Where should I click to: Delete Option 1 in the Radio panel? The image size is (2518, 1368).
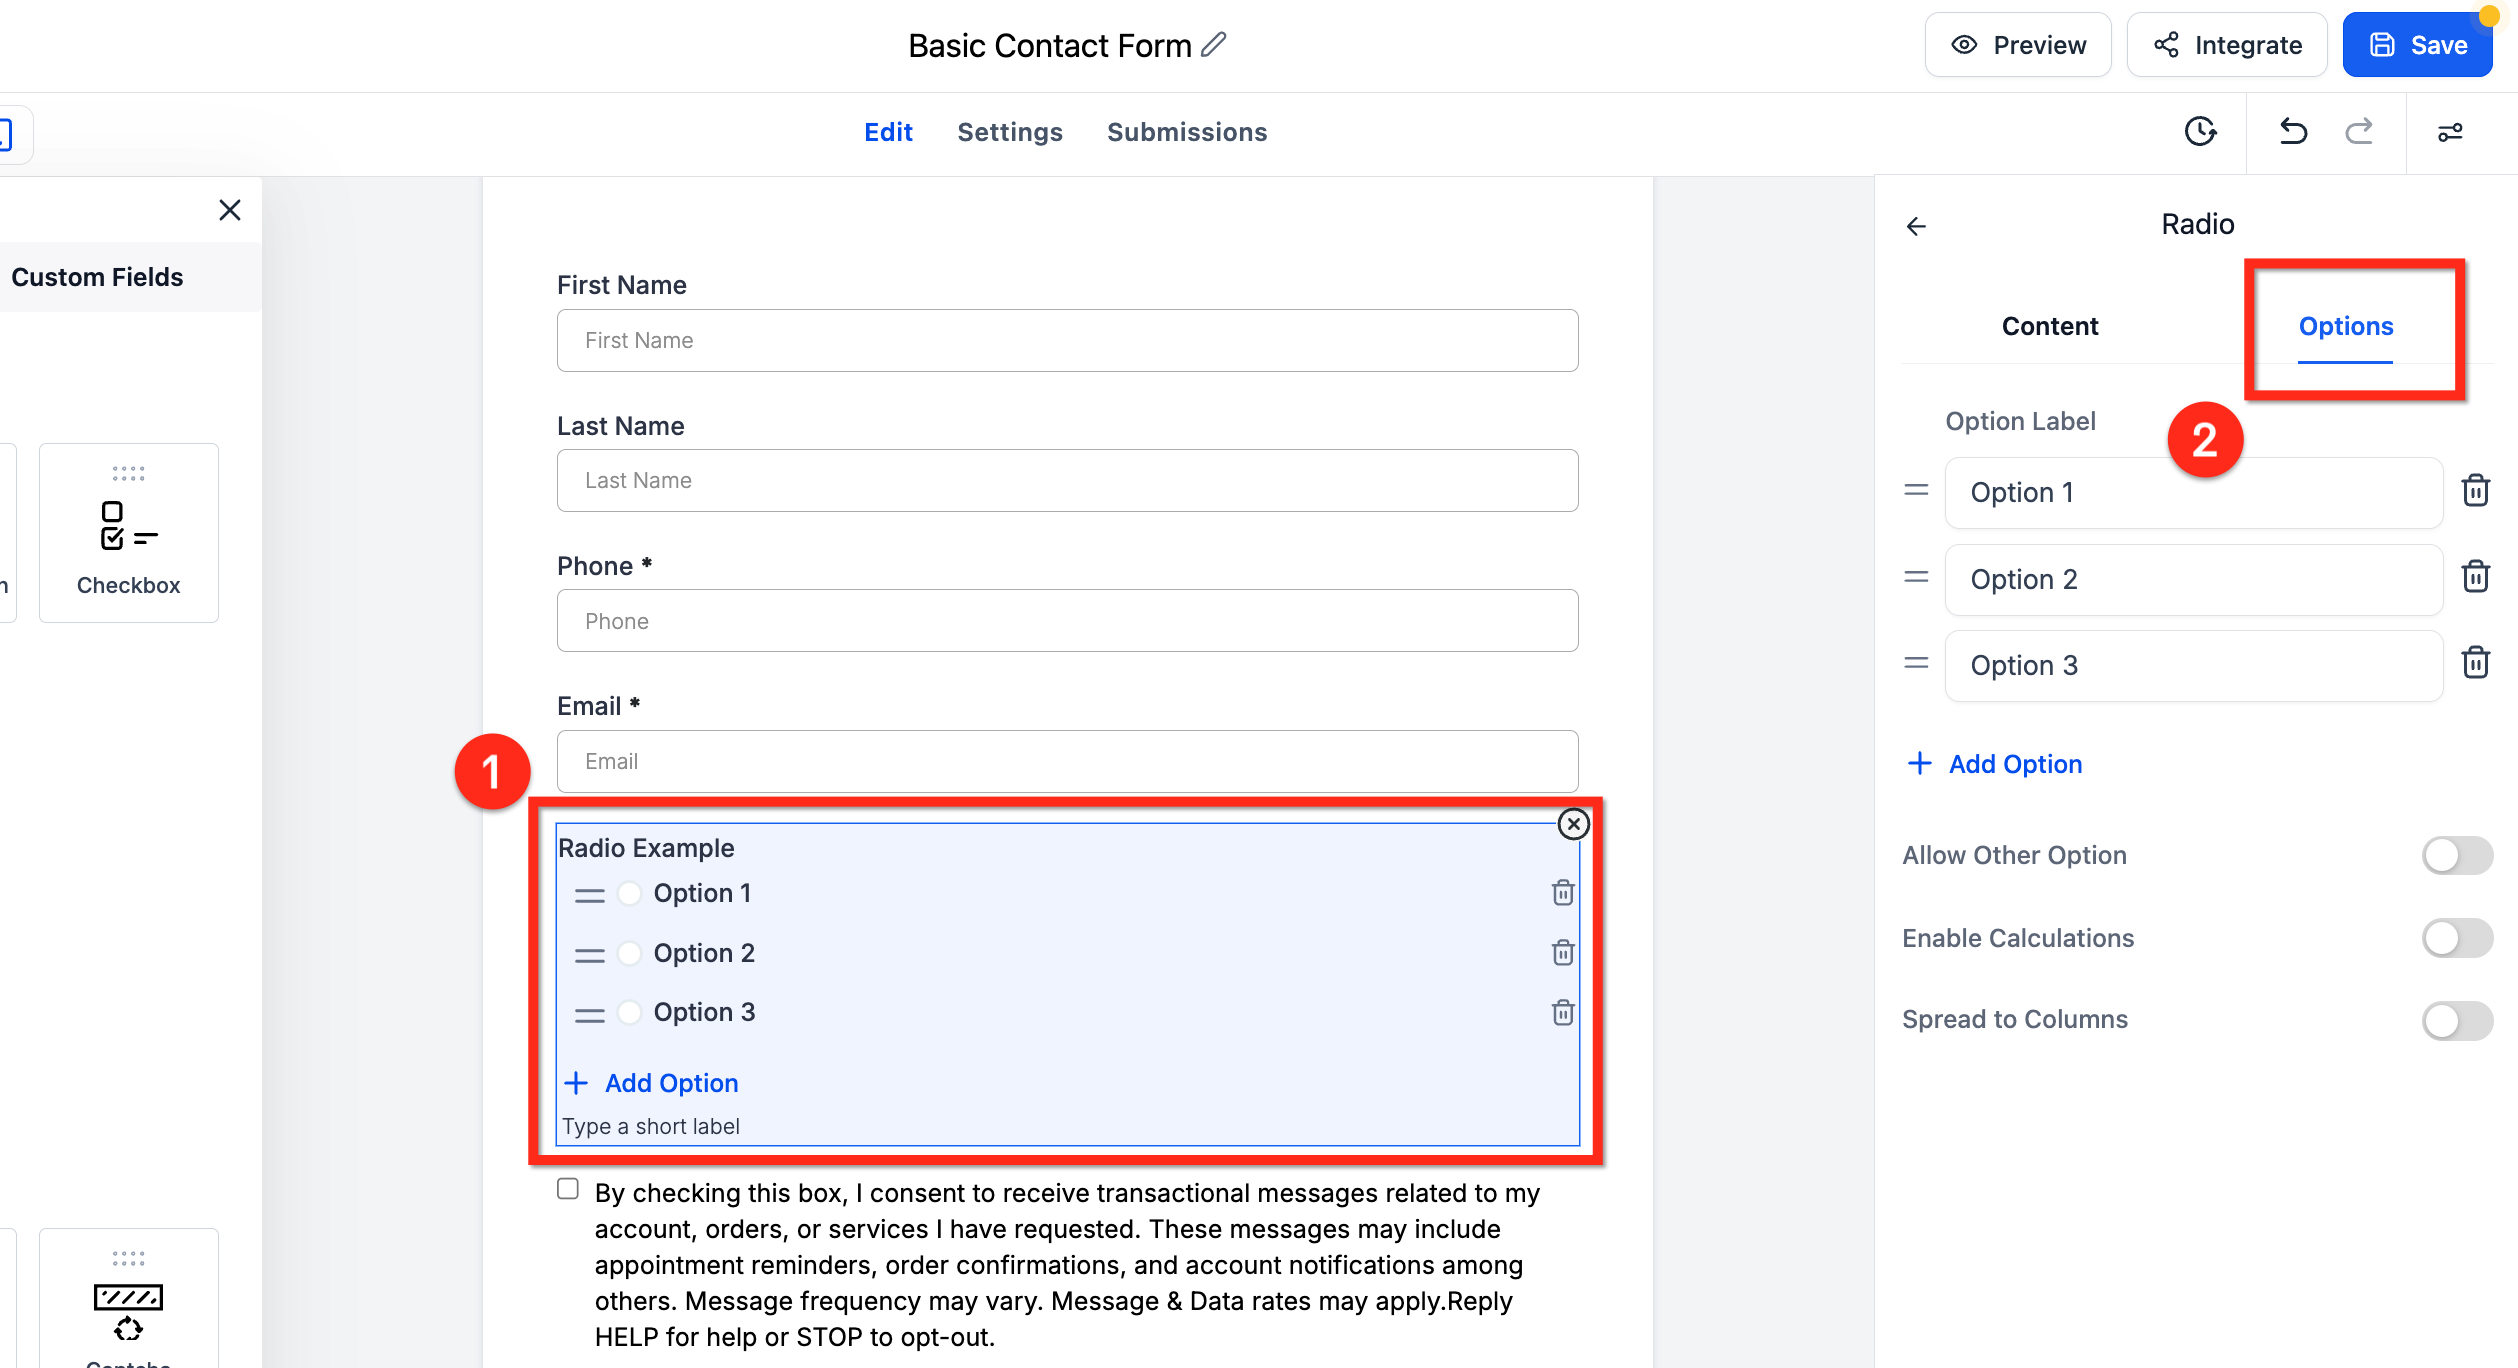pyautogui.click(x=2475, y=490)
